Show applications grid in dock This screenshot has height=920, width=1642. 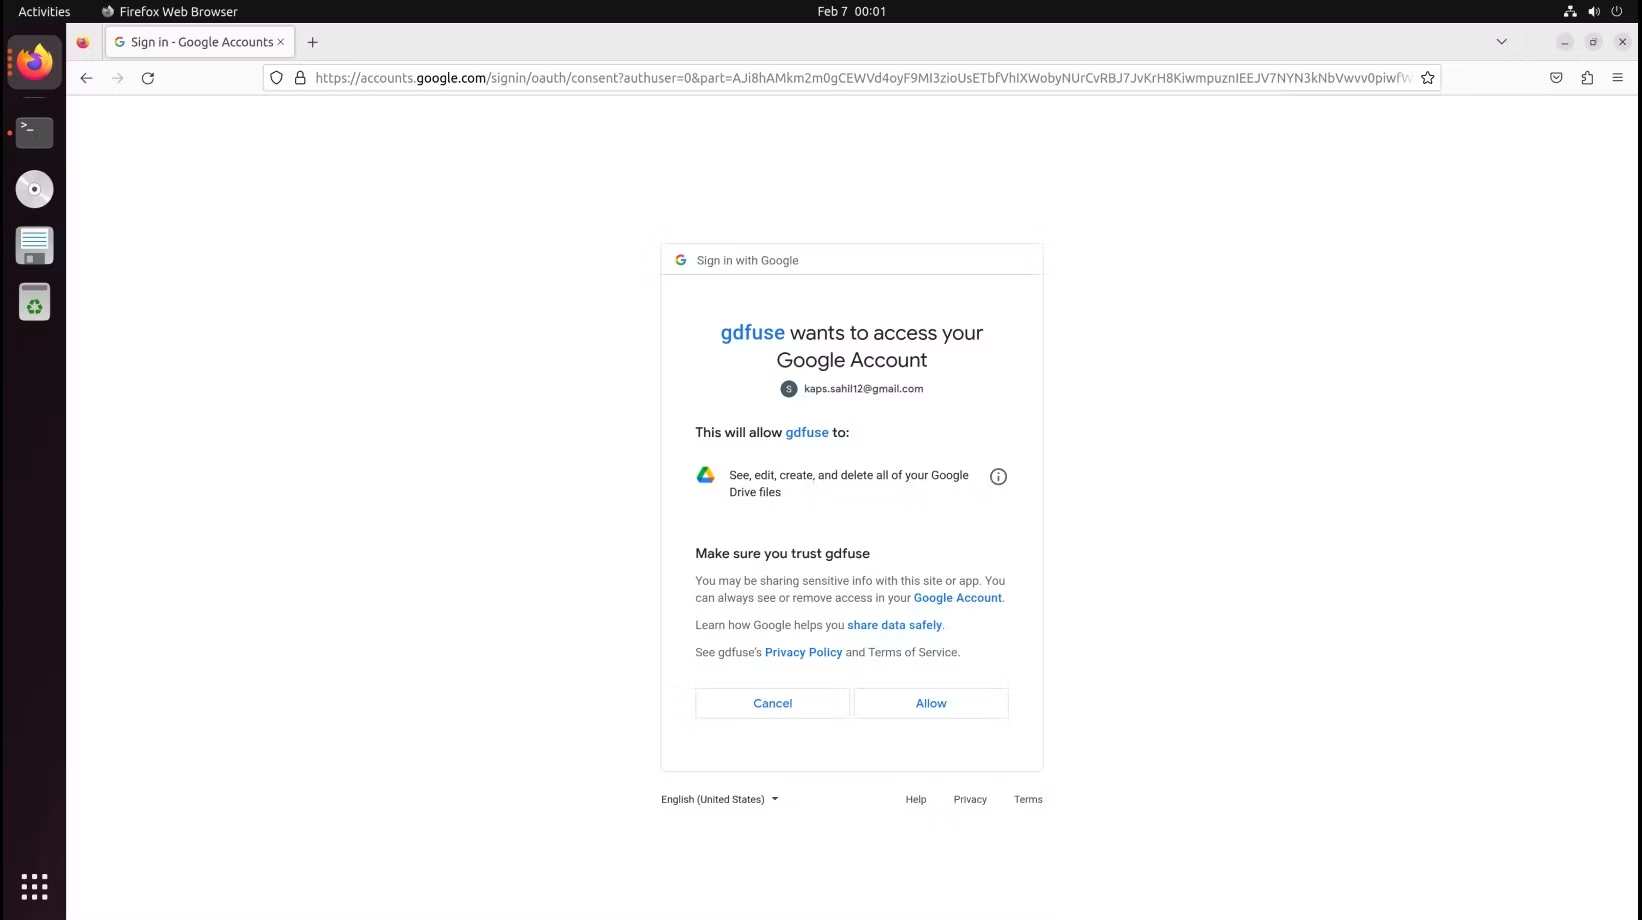pyautogui.click(x=35, y=886)
